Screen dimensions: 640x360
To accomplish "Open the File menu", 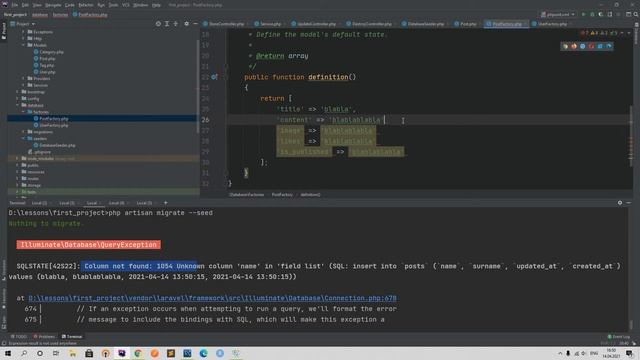I will (x=15, y=5).
